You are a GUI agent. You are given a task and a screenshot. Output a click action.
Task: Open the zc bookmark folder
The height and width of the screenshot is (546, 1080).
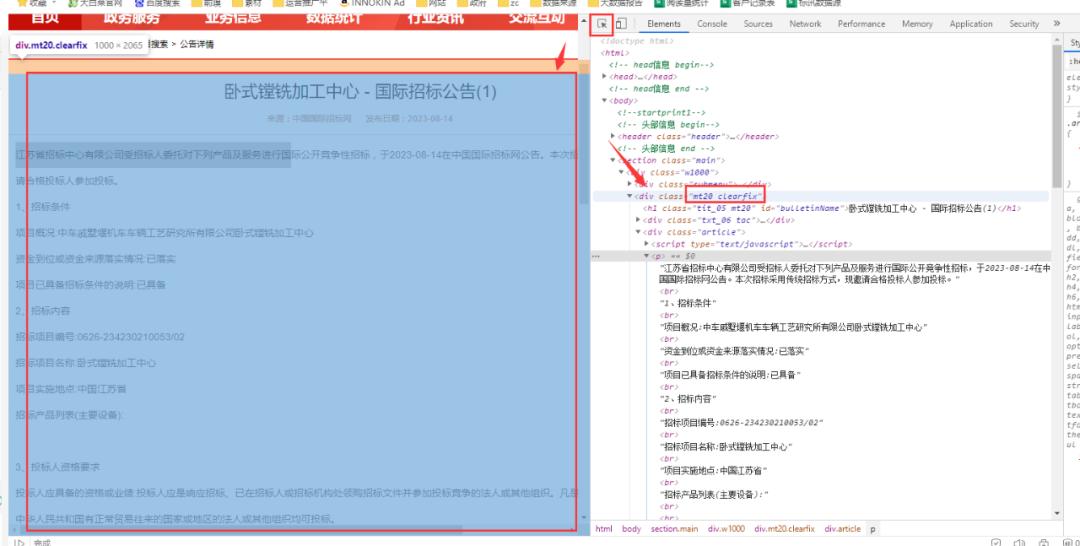click(x=508, y=3)
